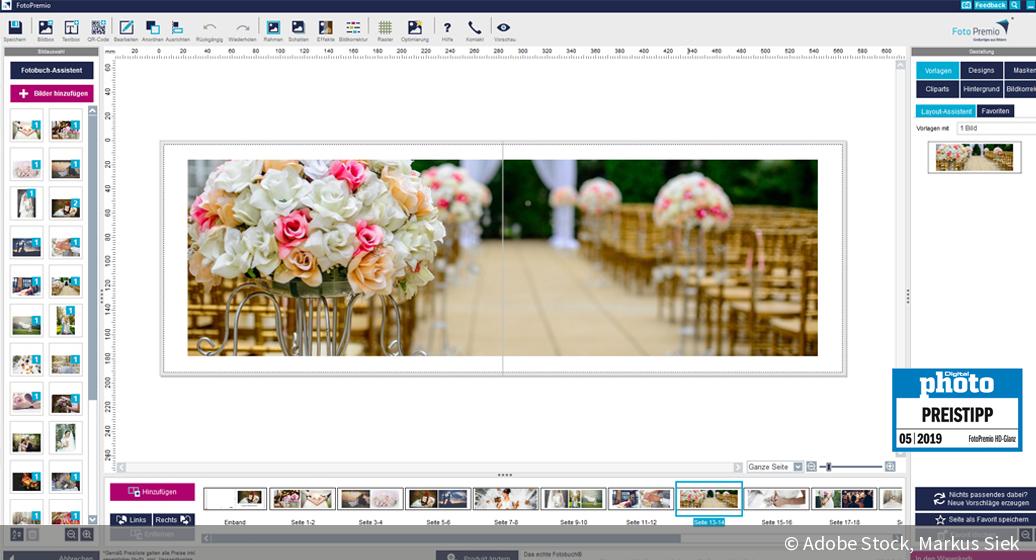
Task: Open Vorschau preview with eye icon
Action: (504, 28)
